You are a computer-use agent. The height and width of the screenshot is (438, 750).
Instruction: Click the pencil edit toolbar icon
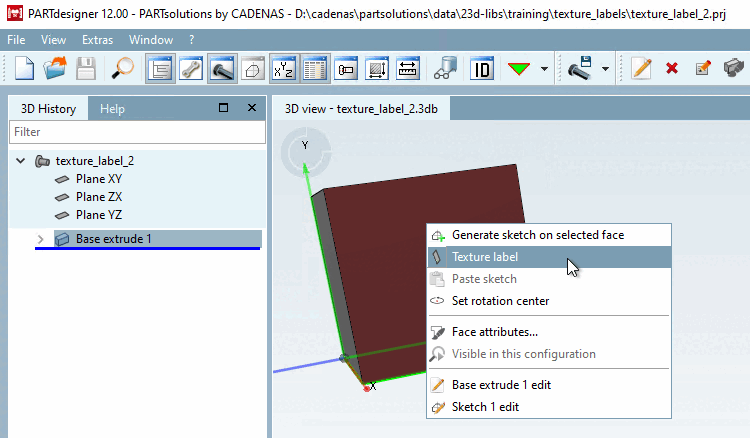[x=641, y=69]
